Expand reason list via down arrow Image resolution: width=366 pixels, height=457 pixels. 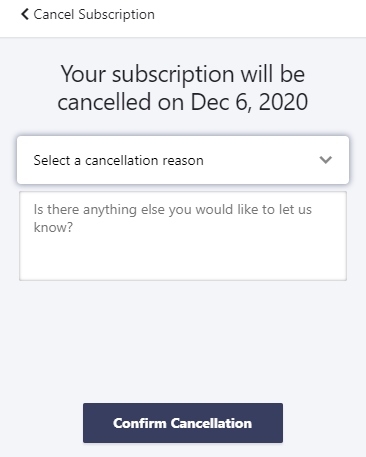coord(325,160)
